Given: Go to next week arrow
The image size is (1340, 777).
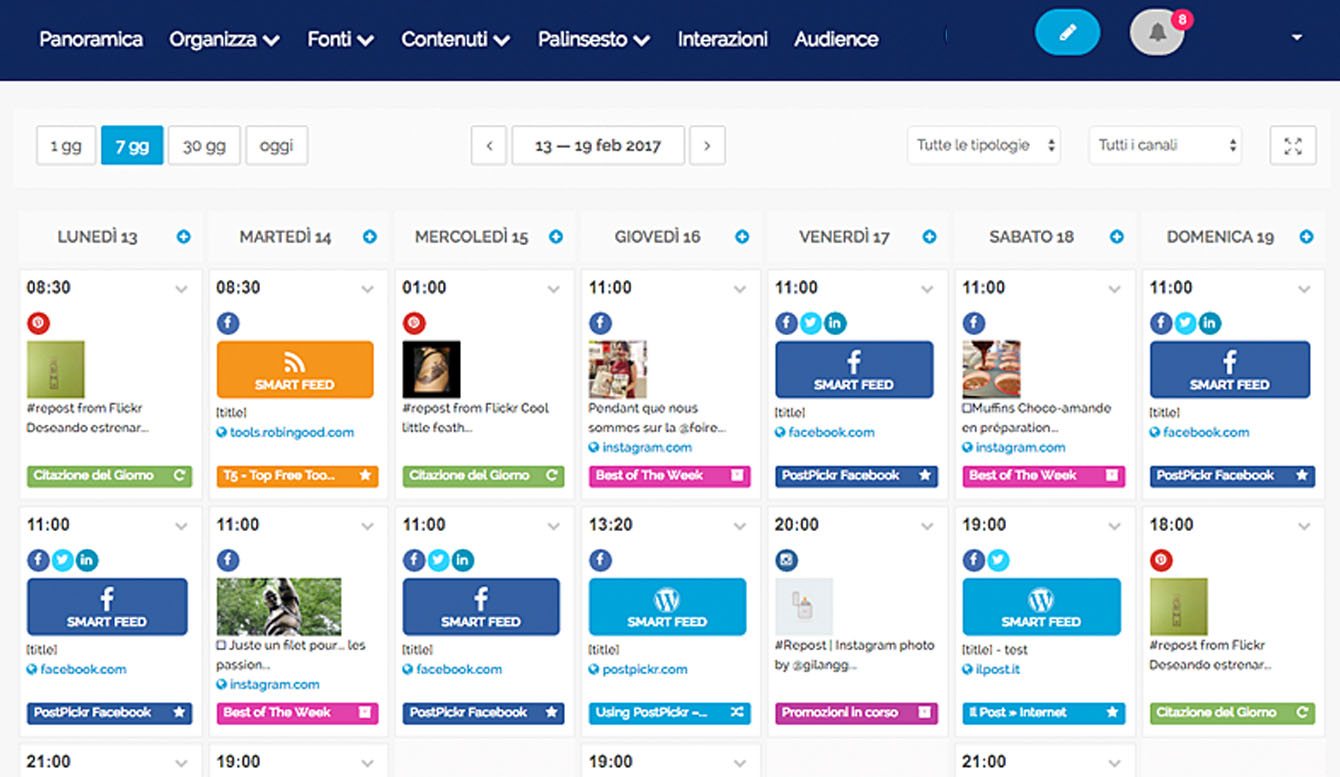Looking at the screenshot, I should tap(707, 146).
